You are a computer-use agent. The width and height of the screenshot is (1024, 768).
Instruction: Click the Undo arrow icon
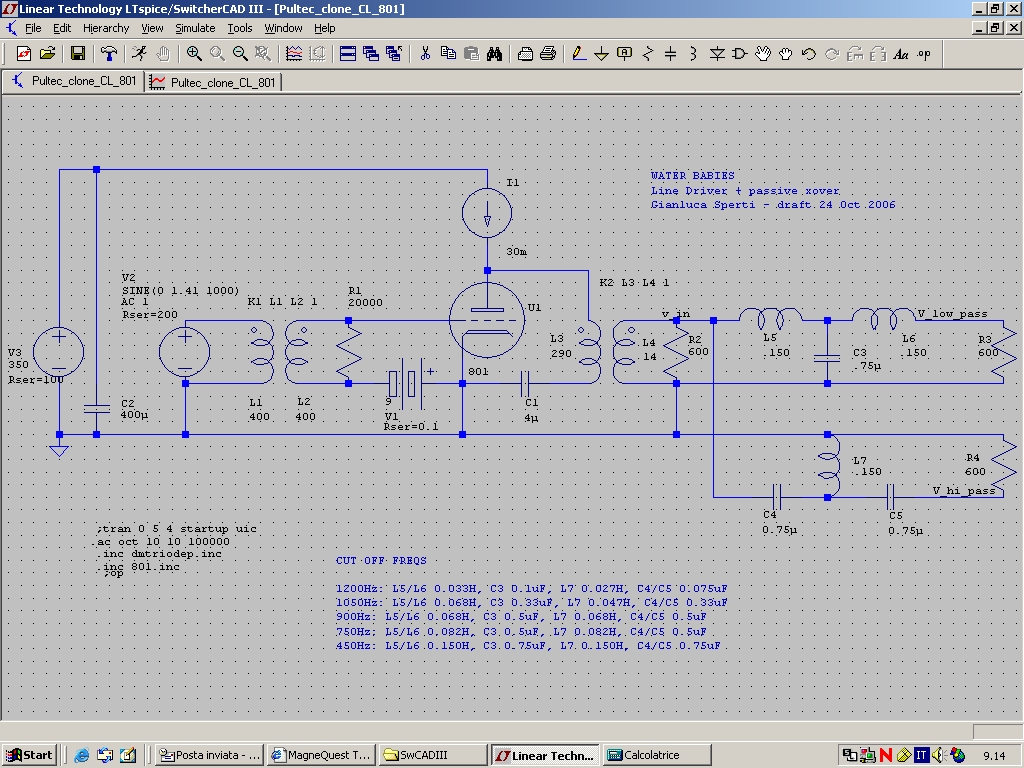[x=808, y=54]
